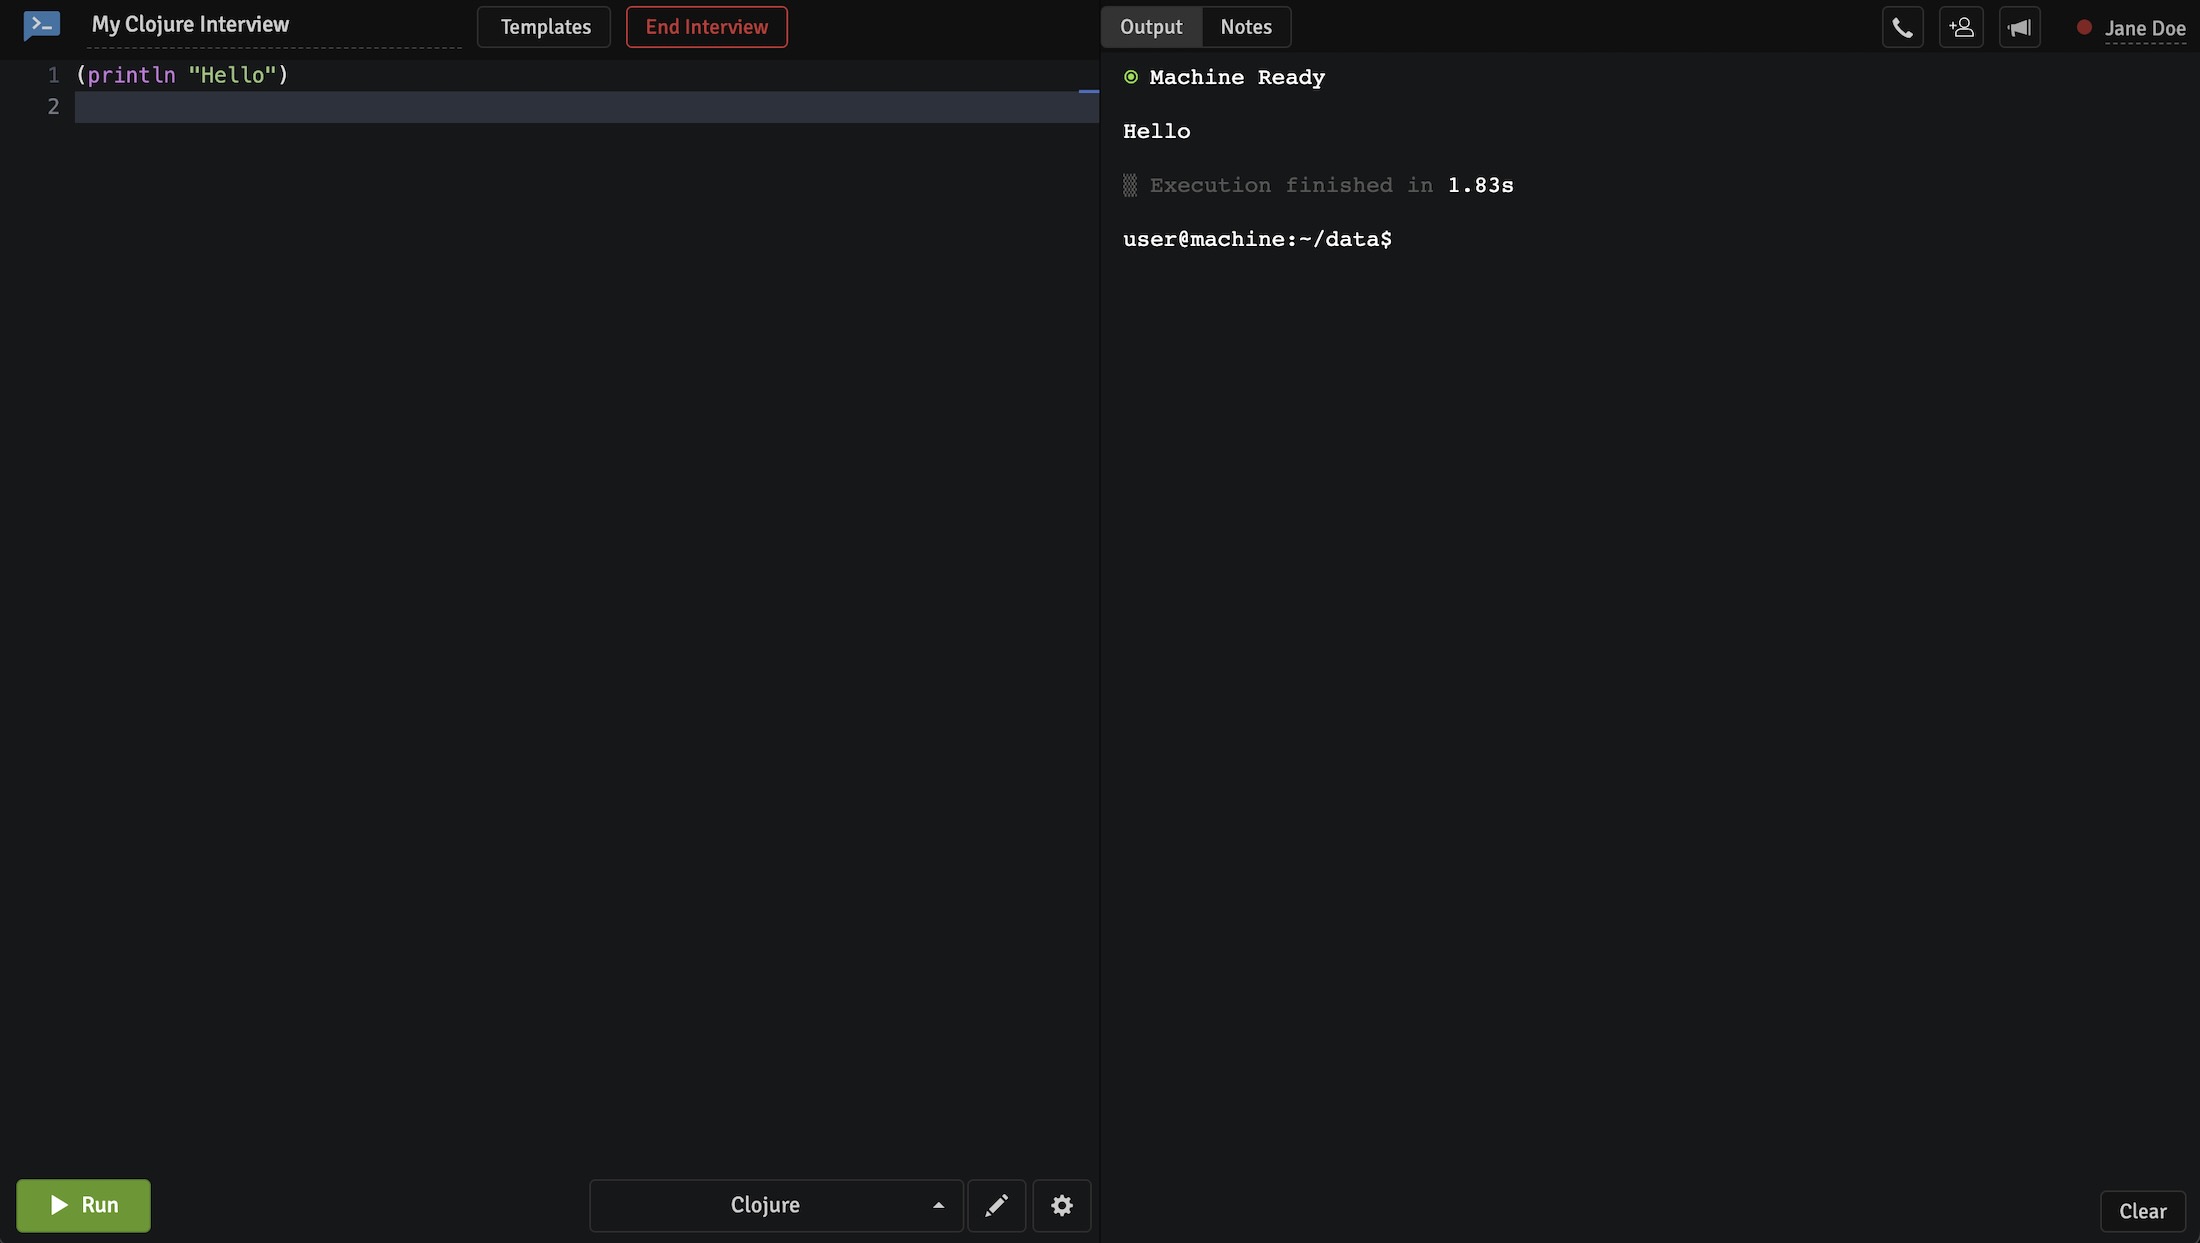Click the Run button to execute code
Viewport: 2200px width, 1243px height.
point(83,1205)
